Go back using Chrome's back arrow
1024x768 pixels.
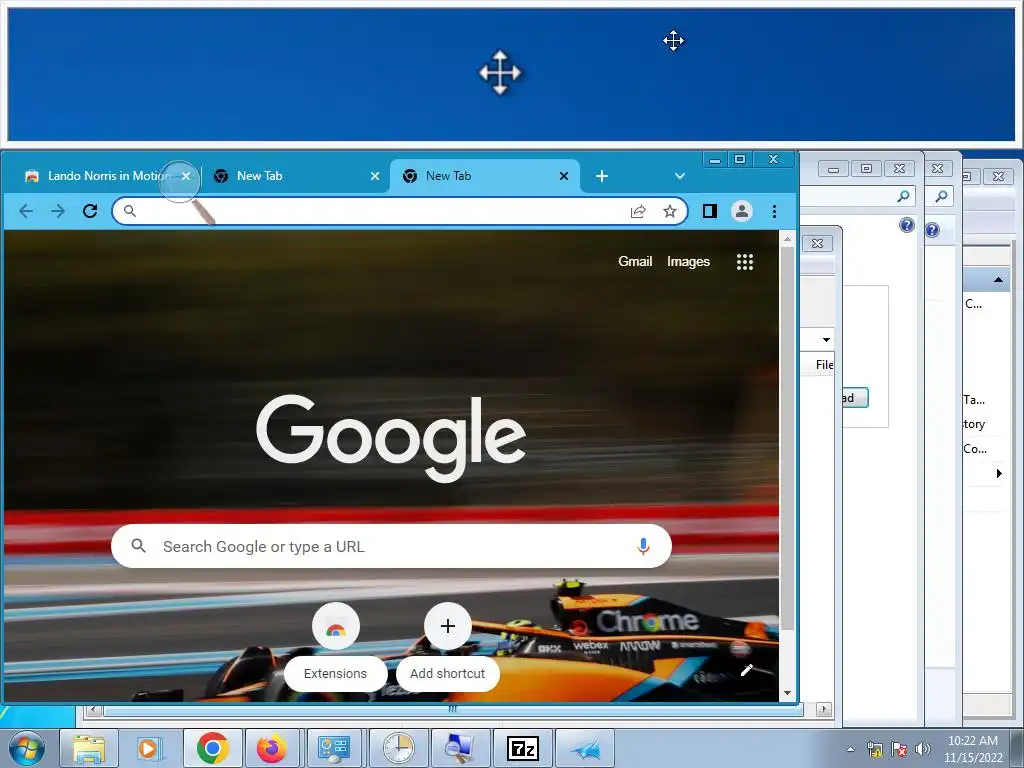click(26, 211)
